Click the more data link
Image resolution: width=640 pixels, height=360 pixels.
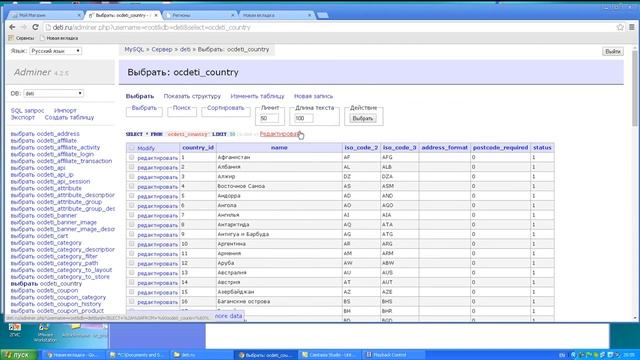(229, 316)
